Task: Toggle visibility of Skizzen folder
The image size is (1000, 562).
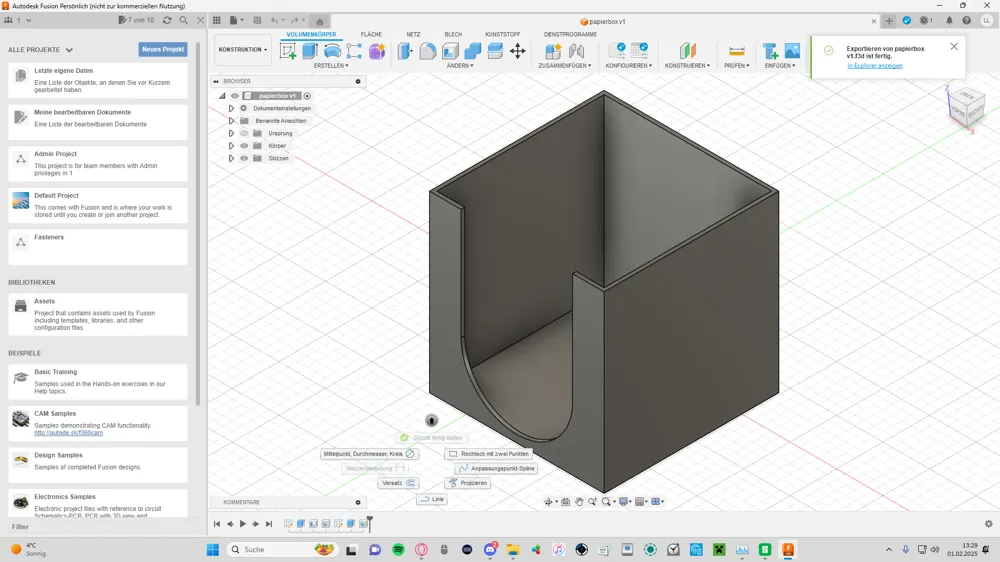Action: pyautogui.click(x=244, y=158)
